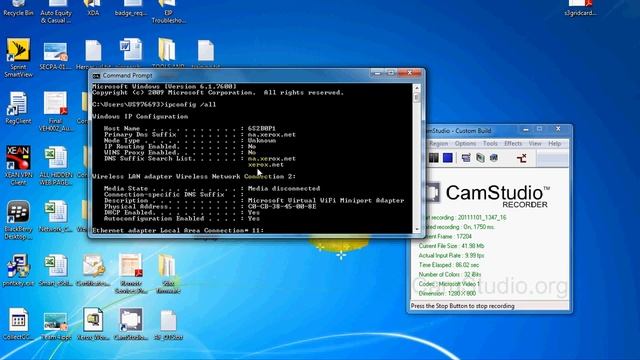Image resolution: width=640 pixels, height=360 pixels.
Task: Open the Help menu in CamStudio
Action: pyautogui.click(x=554, y=144)
